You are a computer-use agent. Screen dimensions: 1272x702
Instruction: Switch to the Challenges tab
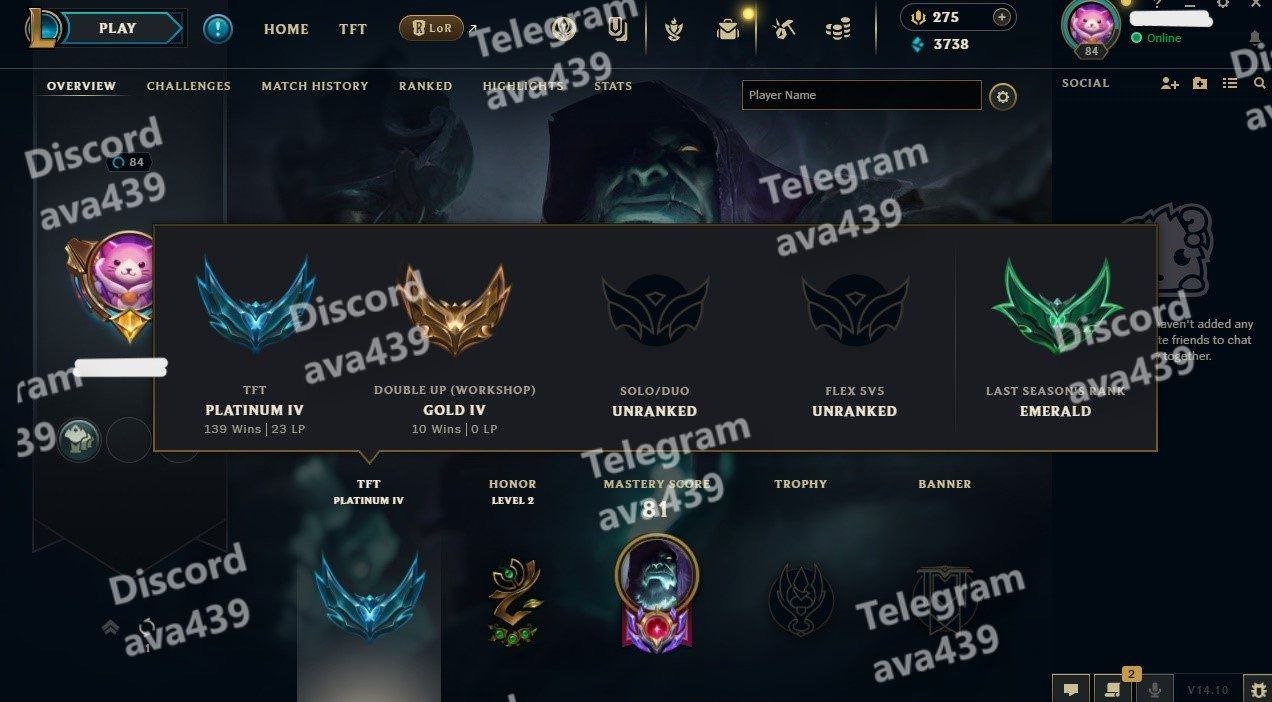[x=189, y=86]
